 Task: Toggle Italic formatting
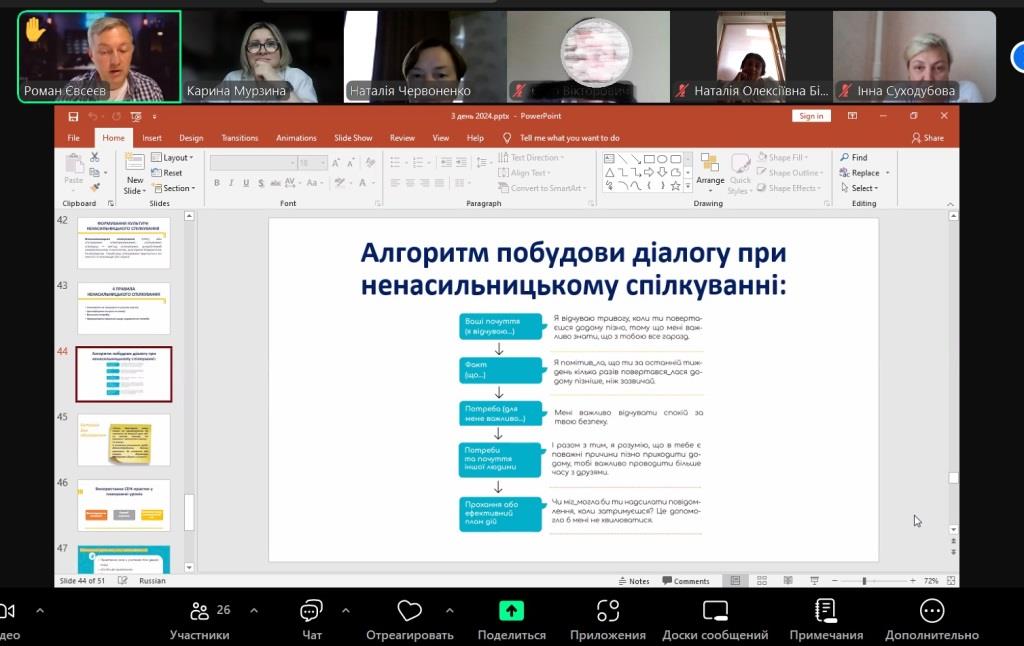[x=231, y=183]
